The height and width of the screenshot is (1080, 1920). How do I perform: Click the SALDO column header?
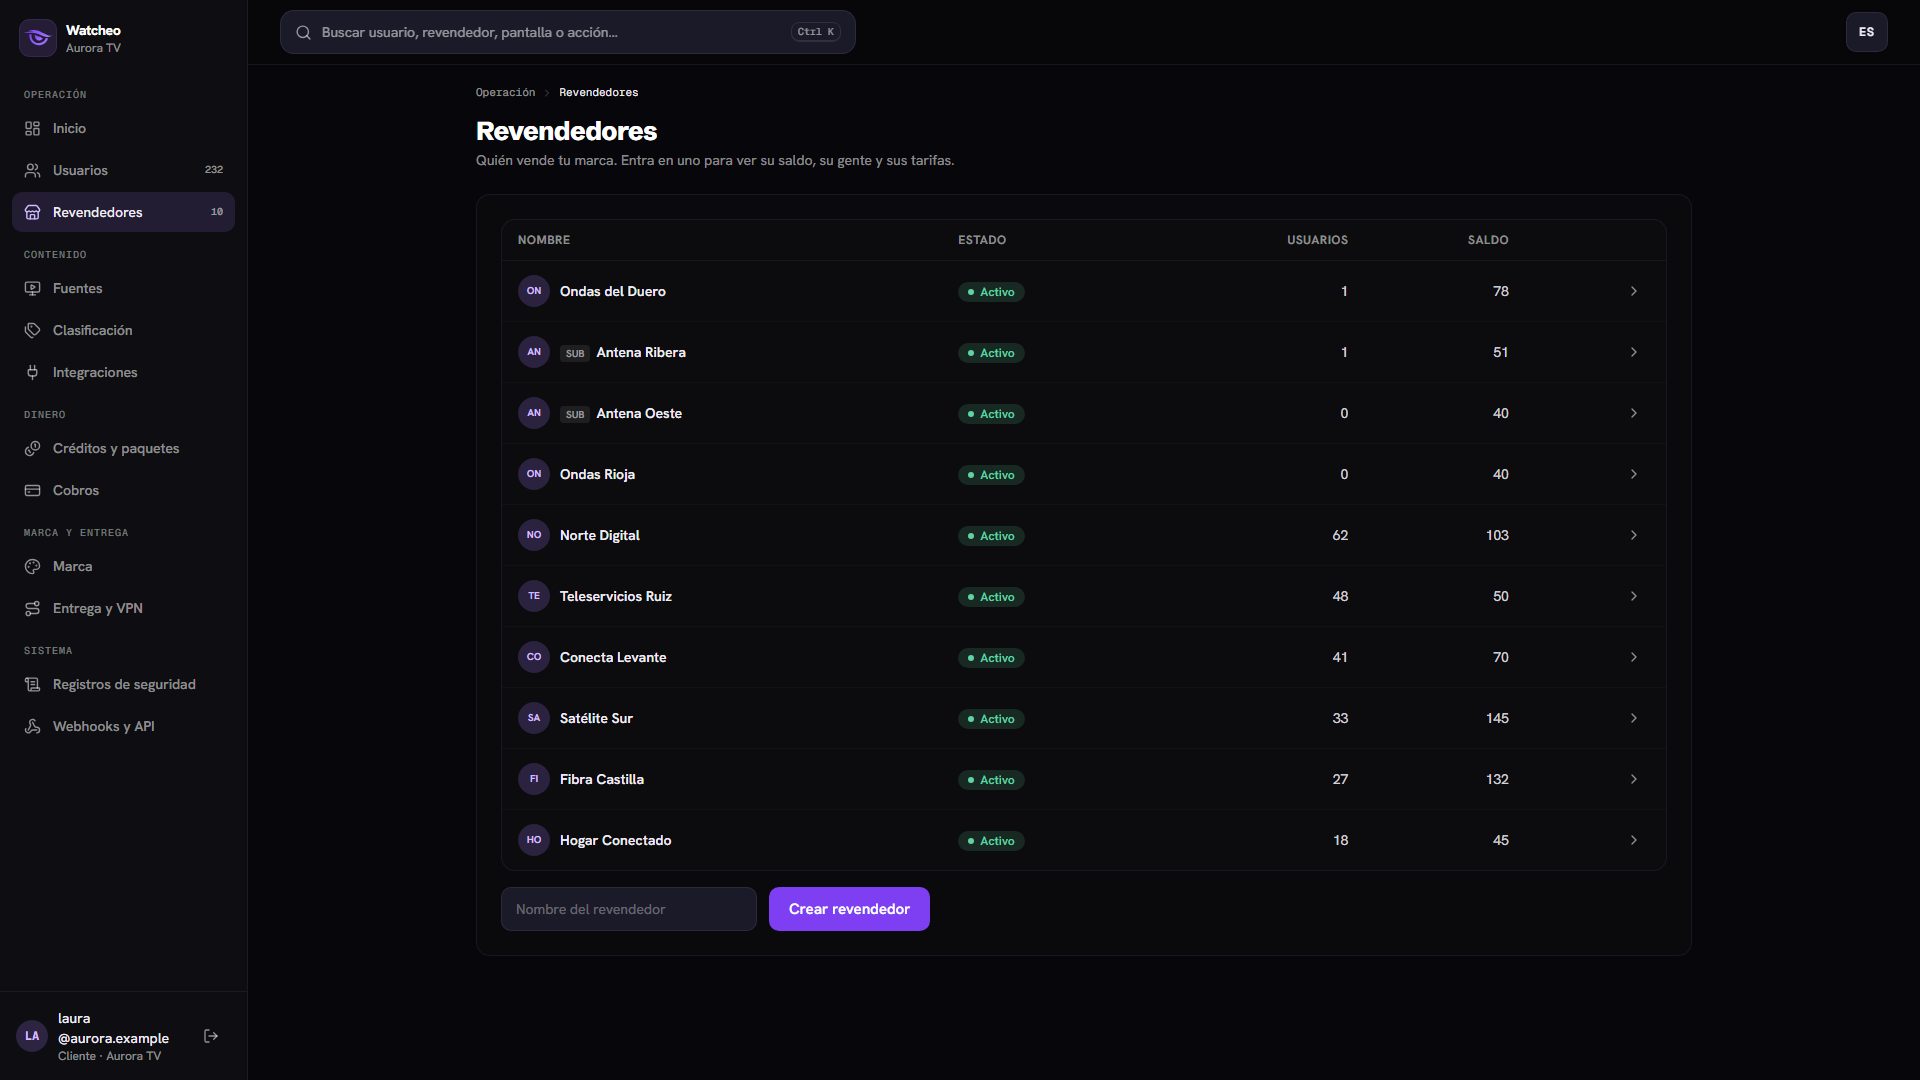click(1487, 240)
